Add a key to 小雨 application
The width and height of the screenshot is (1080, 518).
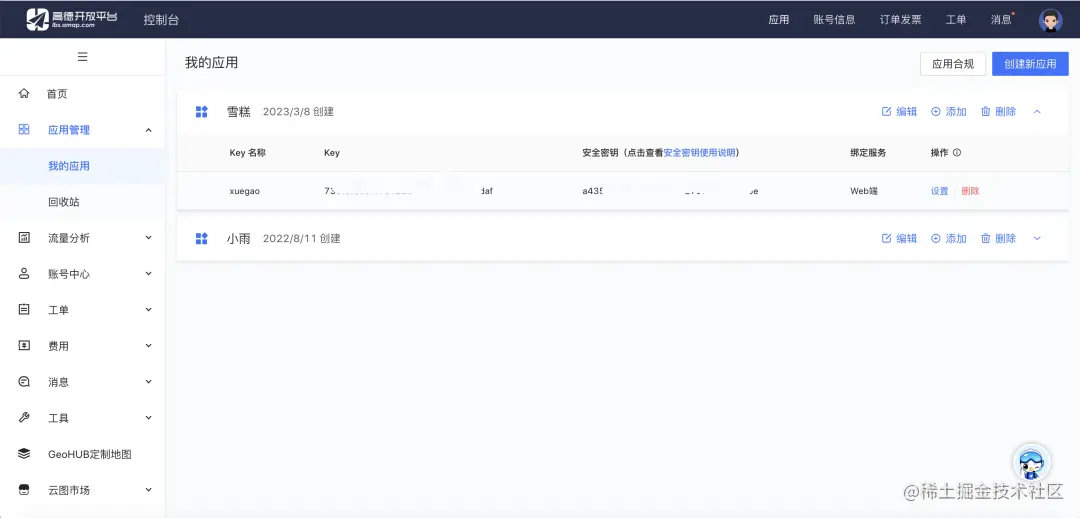(949, 238)
